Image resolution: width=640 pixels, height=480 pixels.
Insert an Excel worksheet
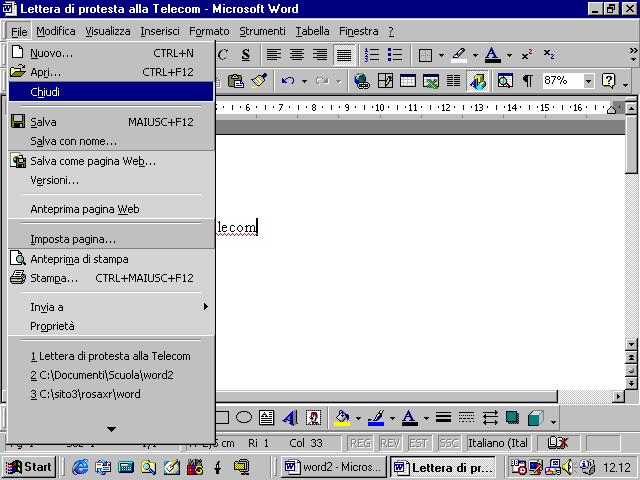point(431,81)
